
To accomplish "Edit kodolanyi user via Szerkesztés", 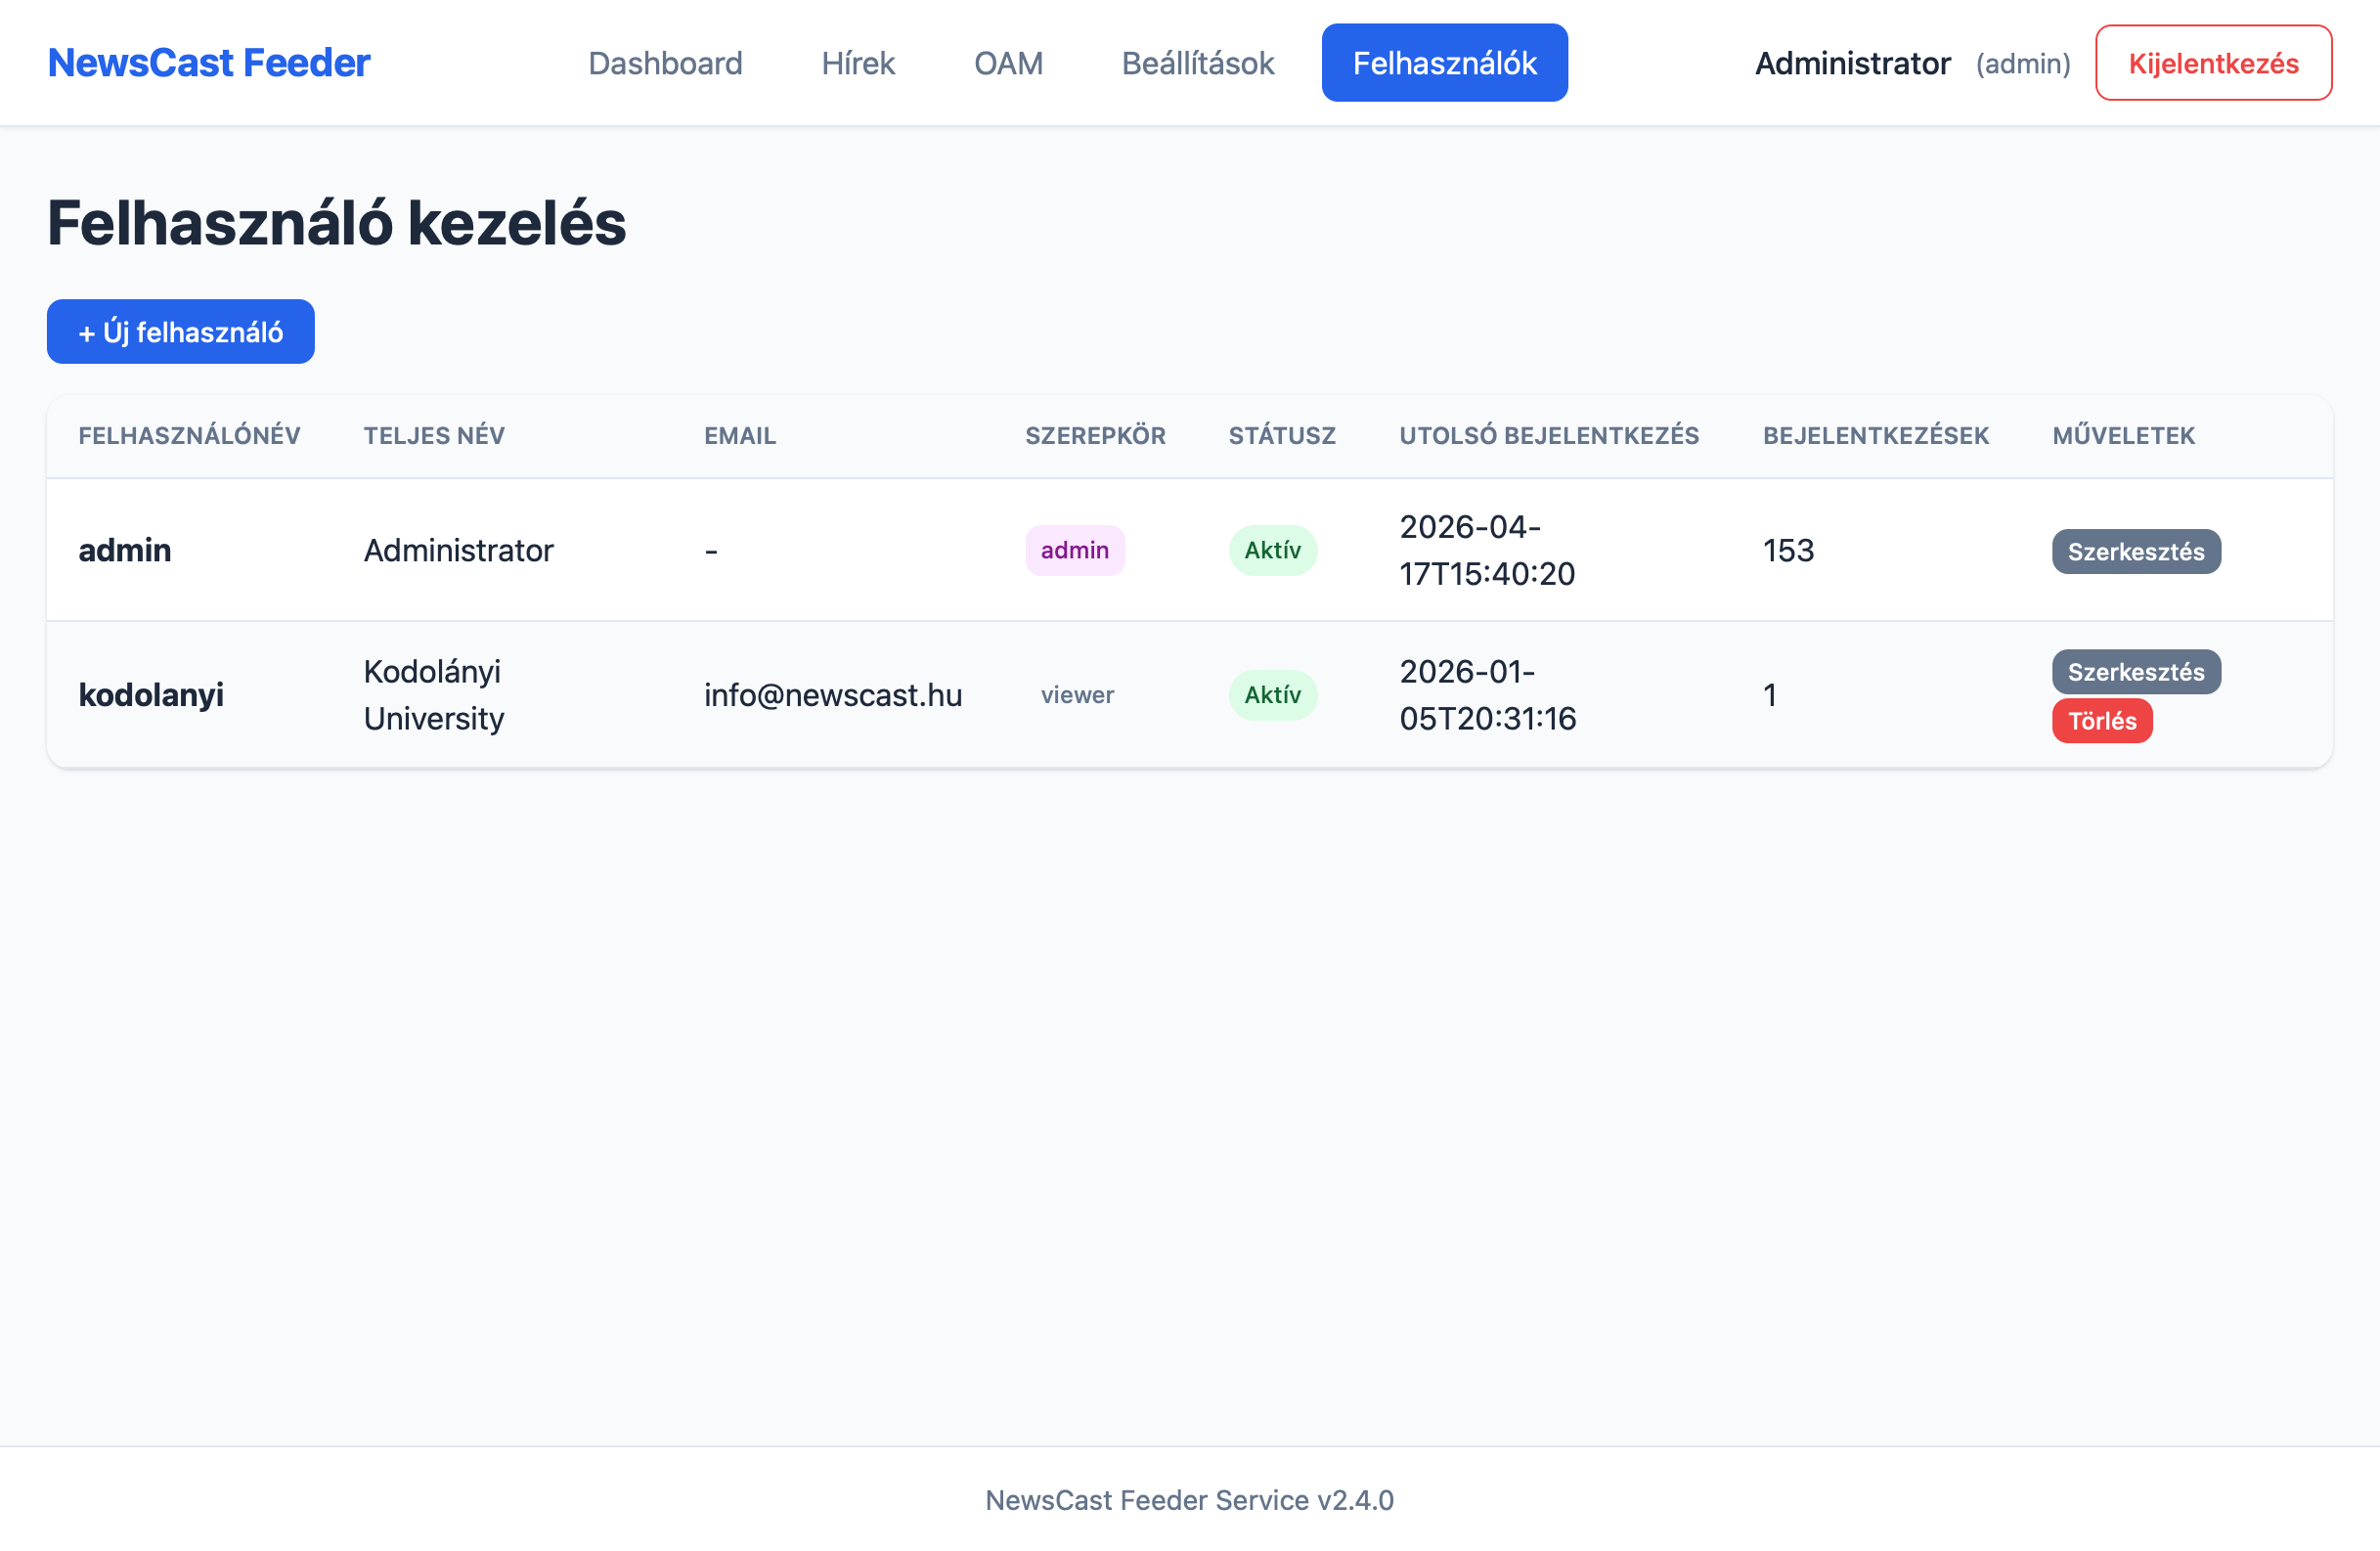I will point(2135,672).
